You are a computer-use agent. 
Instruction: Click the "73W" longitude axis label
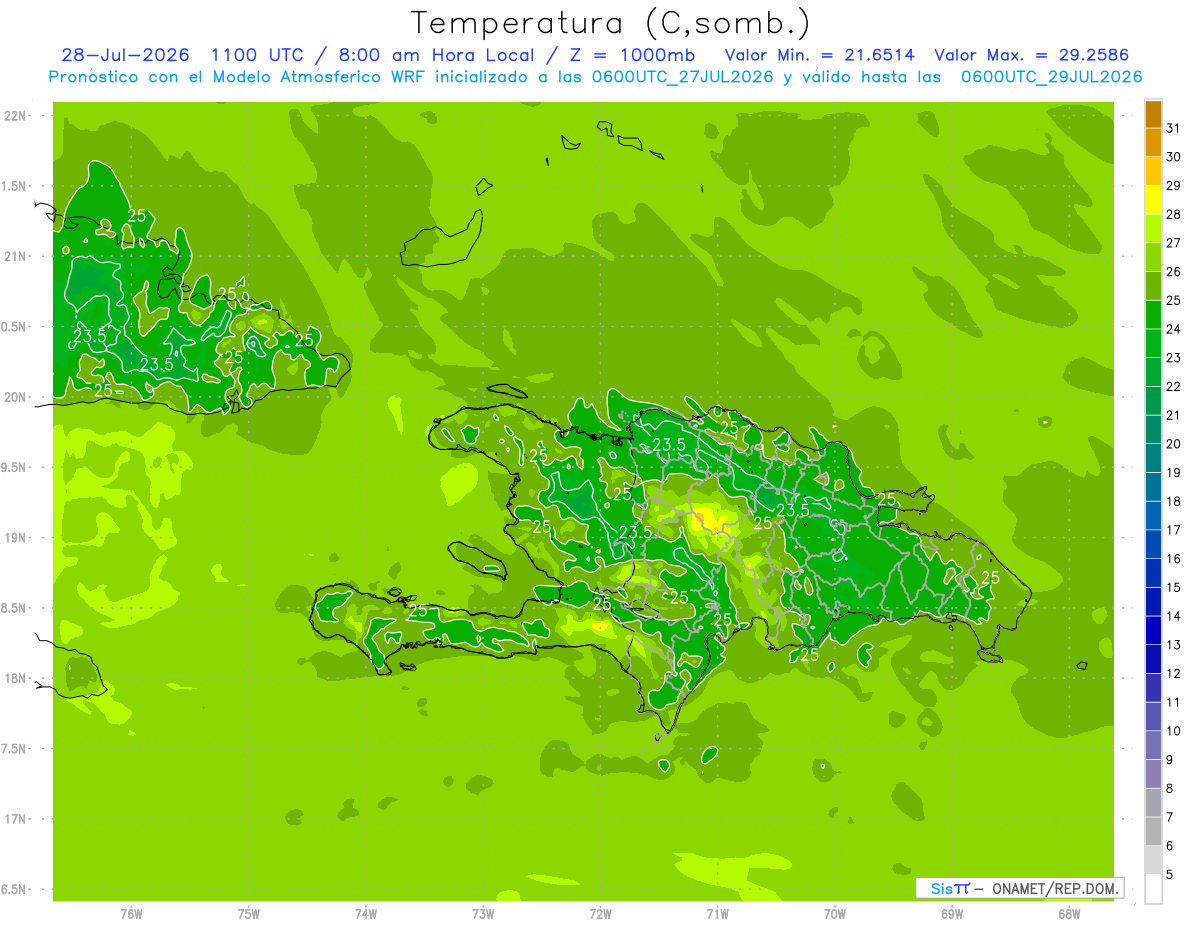click(x=483, y=914)
